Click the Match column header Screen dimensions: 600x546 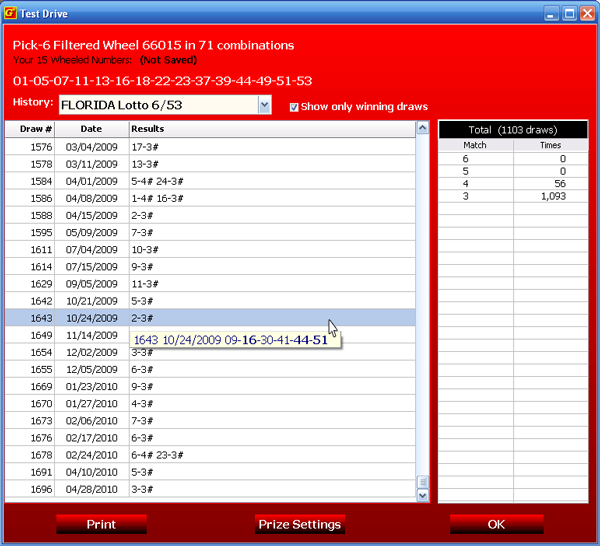[x=475, y=145]
